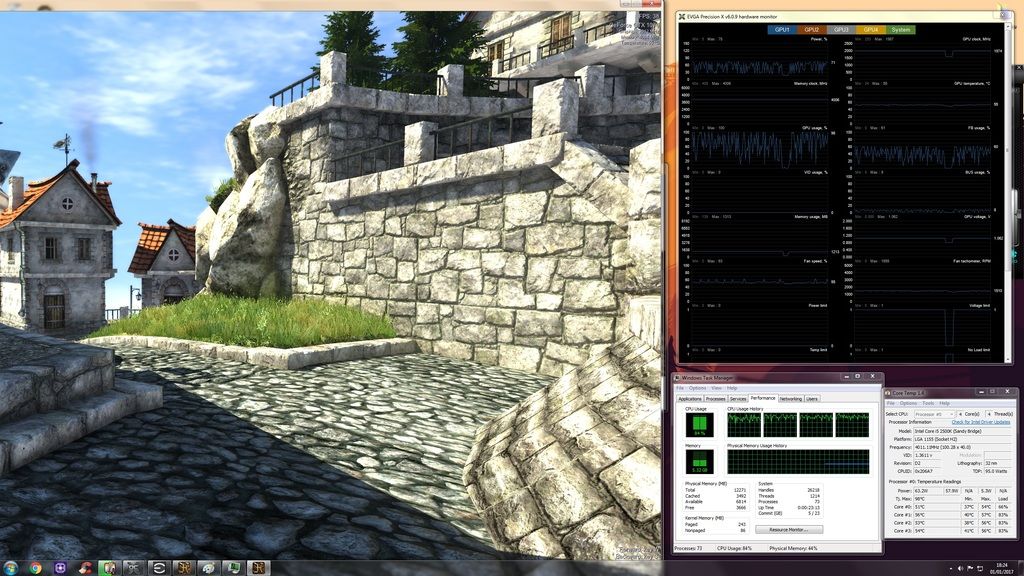Click the Intel Core i5 2500K model field
Image resolution: width=1024 pixels, height=576 pixels.
click(x=962, y=431)
